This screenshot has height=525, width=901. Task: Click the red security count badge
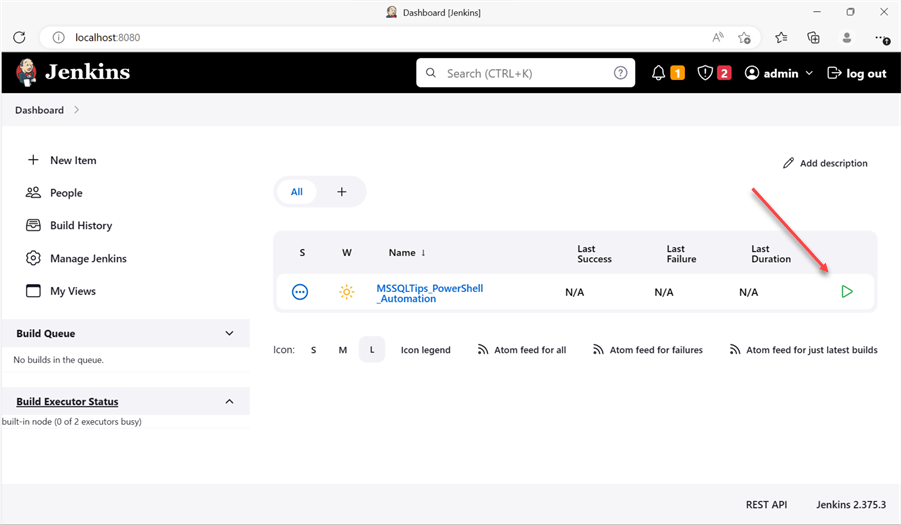pyautogui.click(x=724, y=73)
